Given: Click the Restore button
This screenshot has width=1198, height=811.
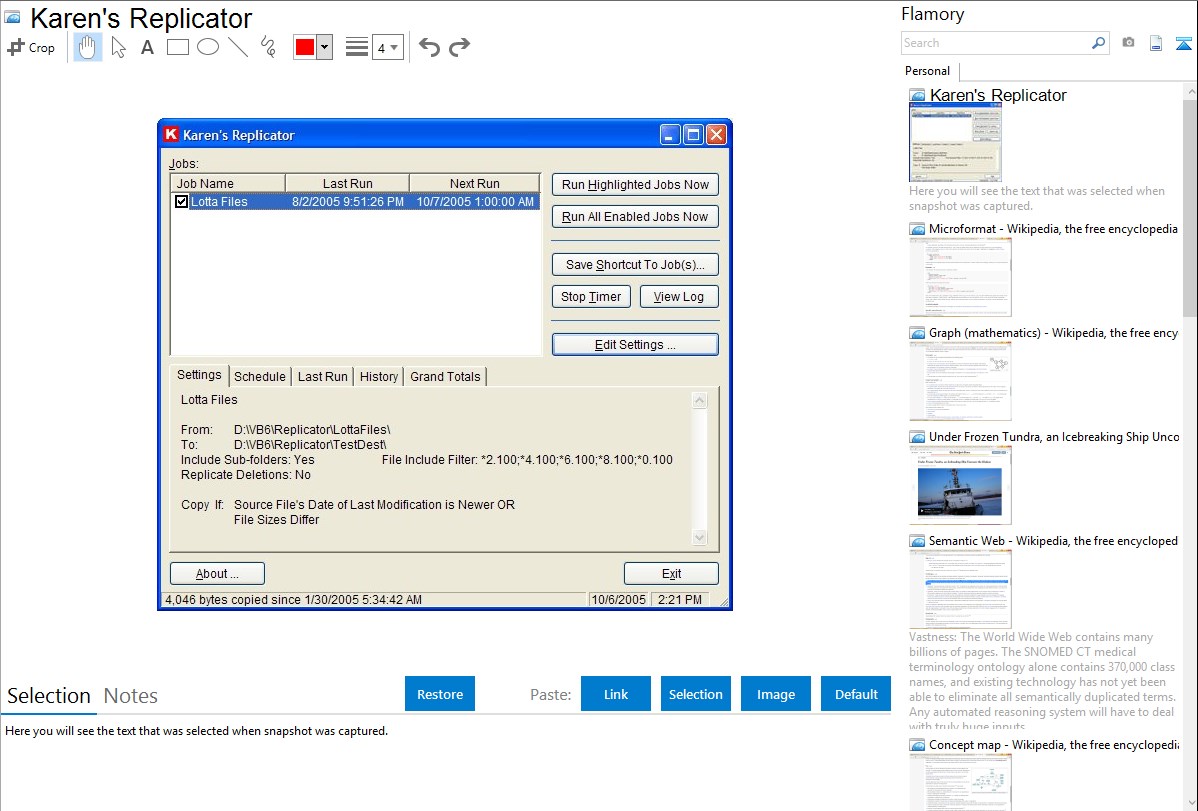Looking at the screenshot, I should (x=440, y=694).
